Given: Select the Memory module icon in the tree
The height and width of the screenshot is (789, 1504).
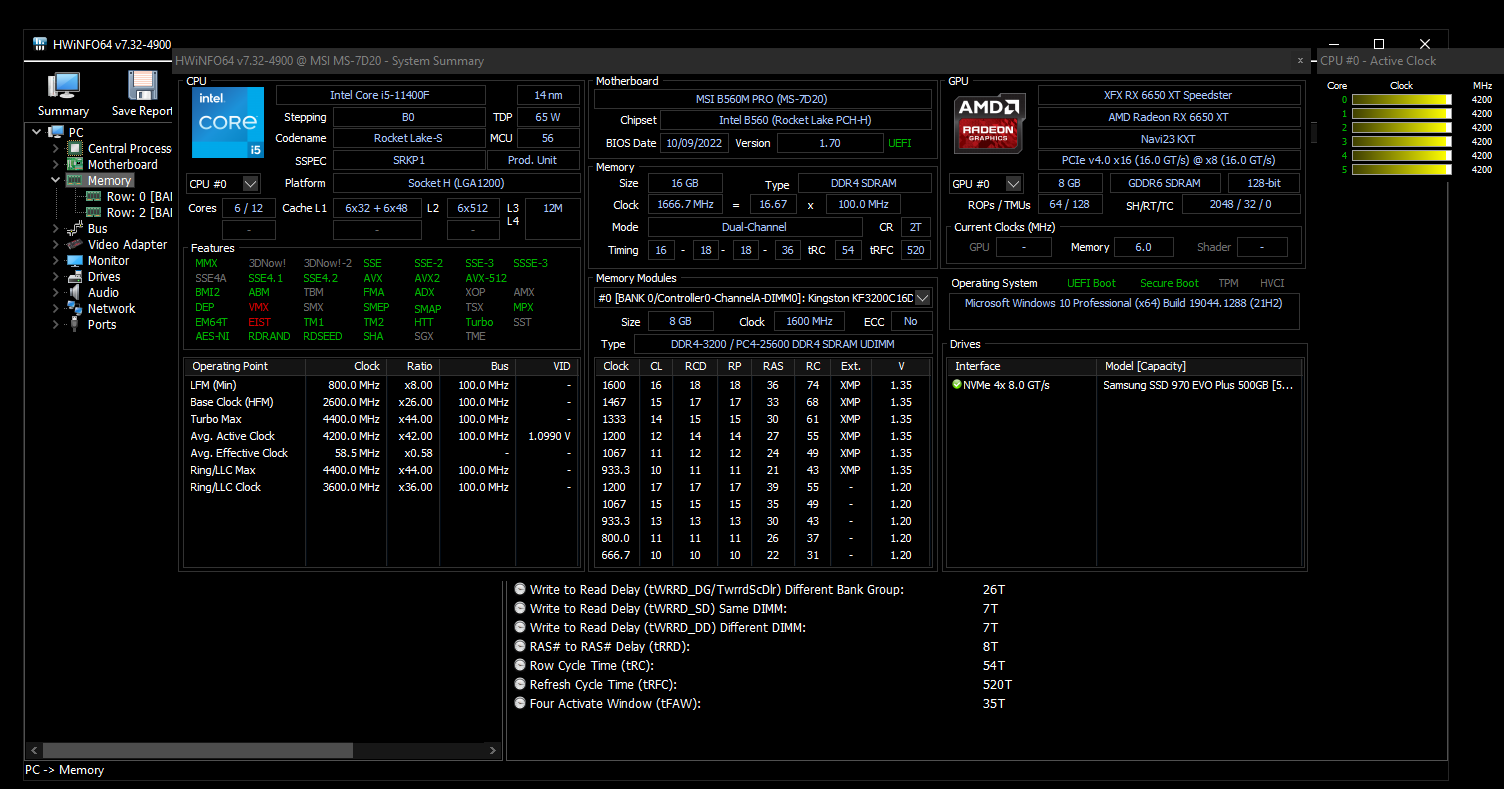Looking at the screenshot, I should coord(75,180).
